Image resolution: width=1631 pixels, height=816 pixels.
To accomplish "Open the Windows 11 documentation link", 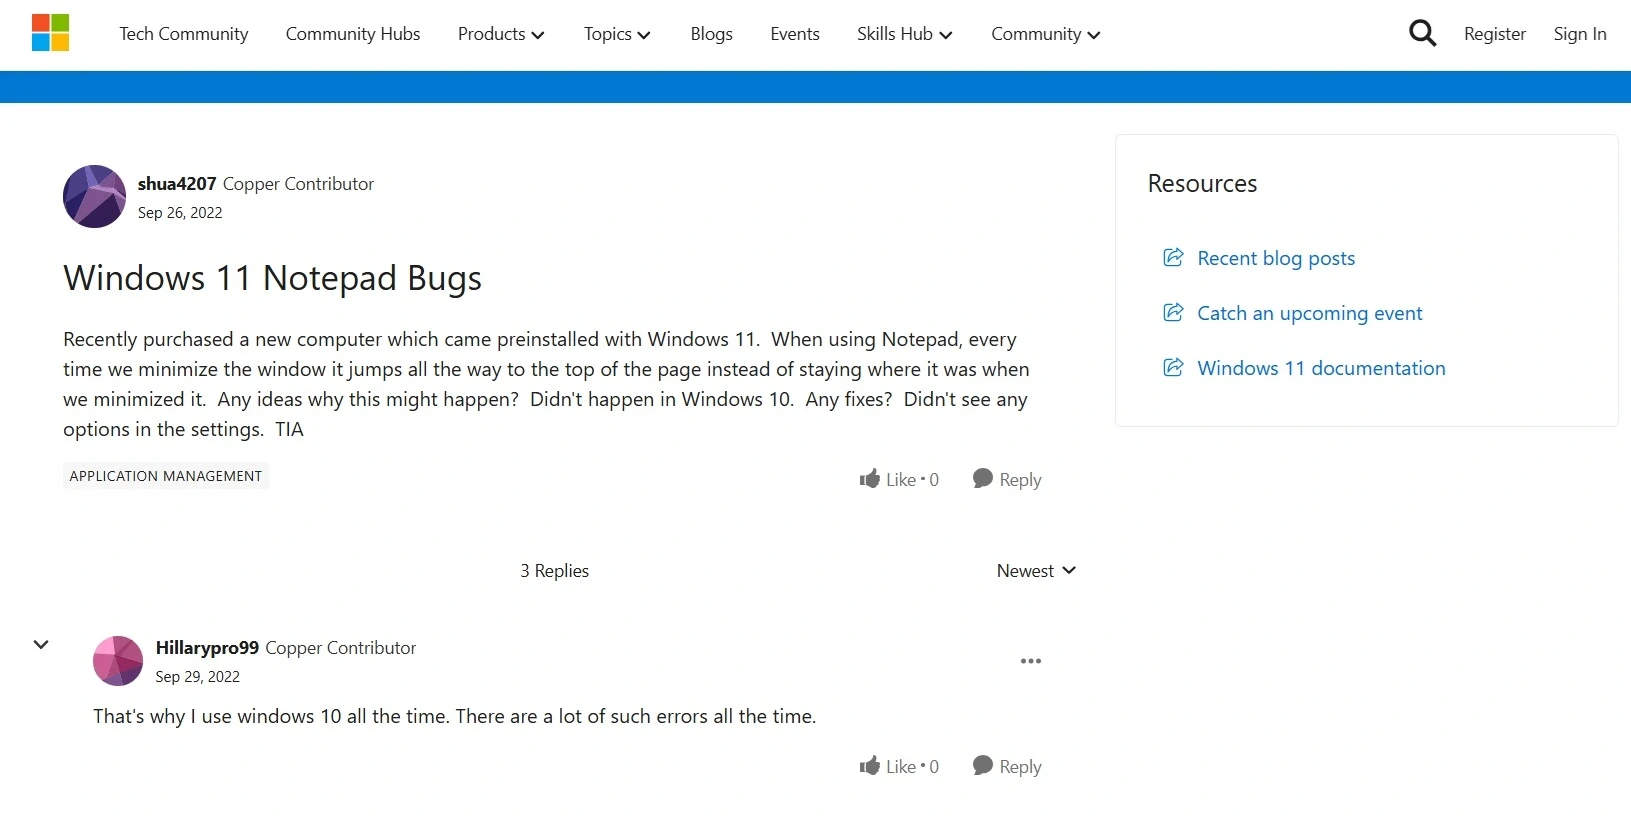I will tap(1320, 368).
